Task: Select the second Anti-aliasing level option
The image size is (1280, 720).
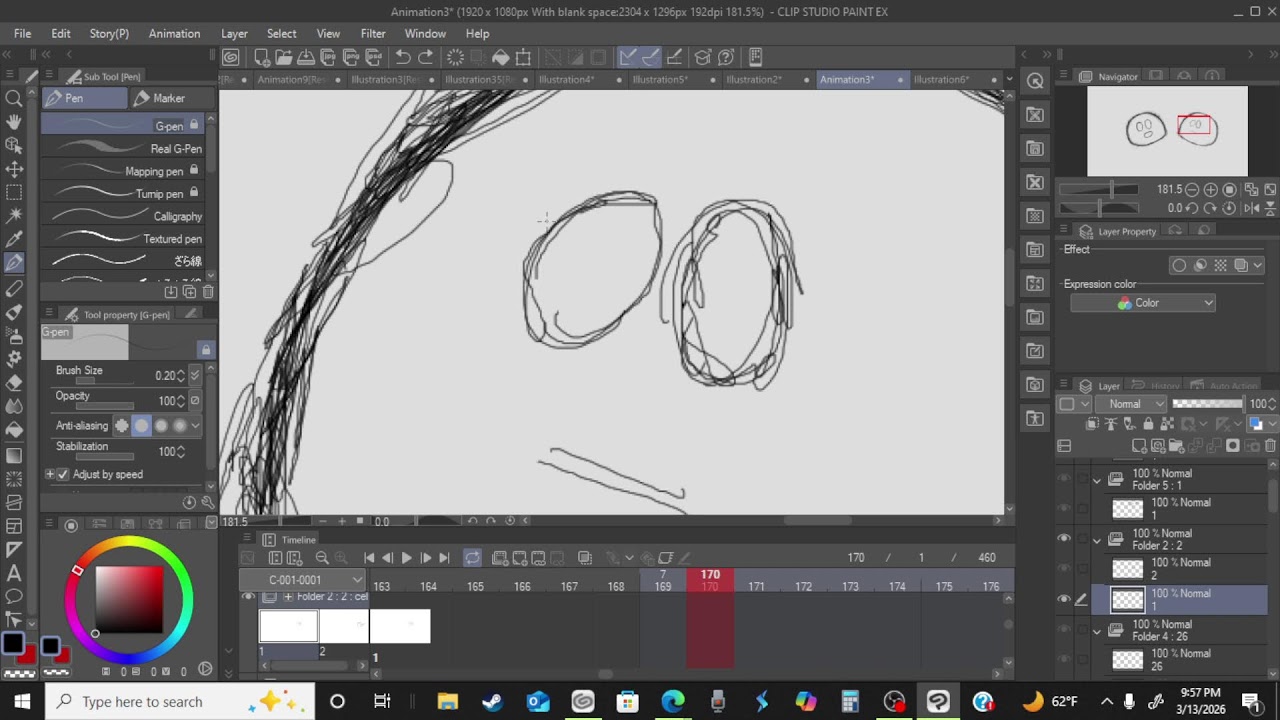Action: tap(141, 426)
